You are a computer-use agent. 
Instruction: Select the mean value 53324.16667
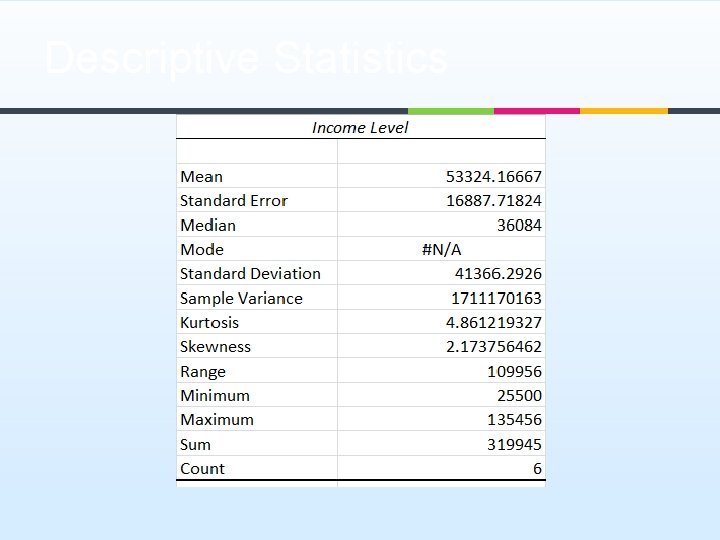coord(493,177)
